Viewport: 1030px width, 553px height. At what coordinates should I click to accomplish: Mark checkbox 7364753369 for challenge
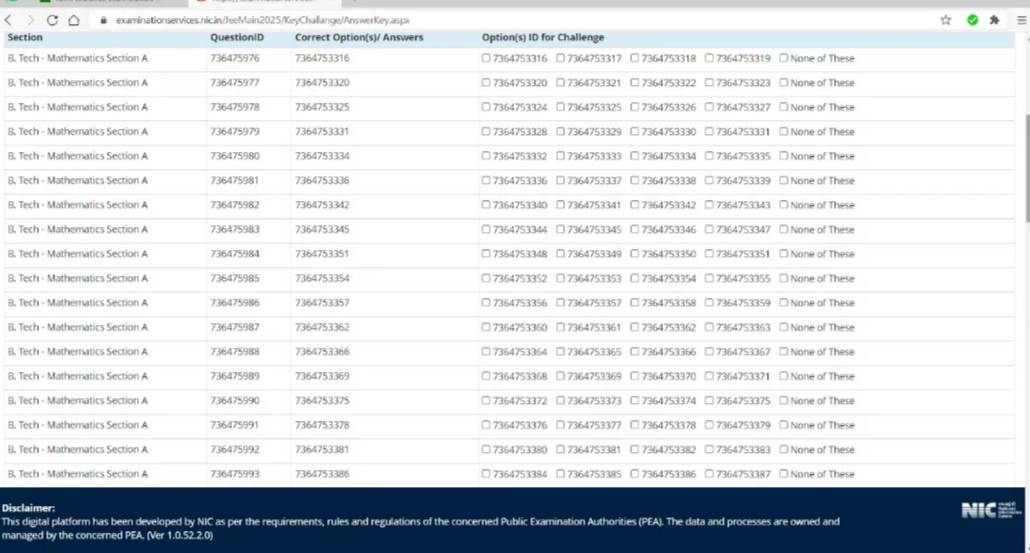click(561, 377)
